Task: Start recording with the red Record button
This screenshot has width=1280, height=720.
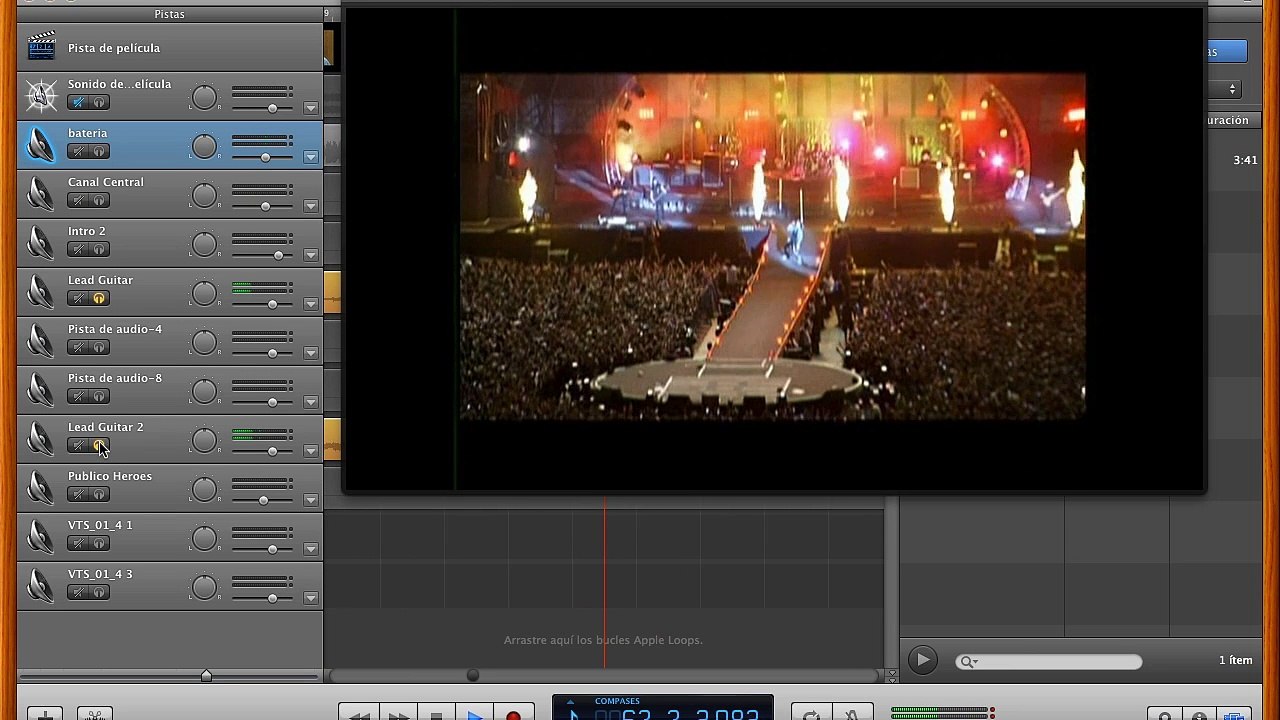Action: point(513,714)
